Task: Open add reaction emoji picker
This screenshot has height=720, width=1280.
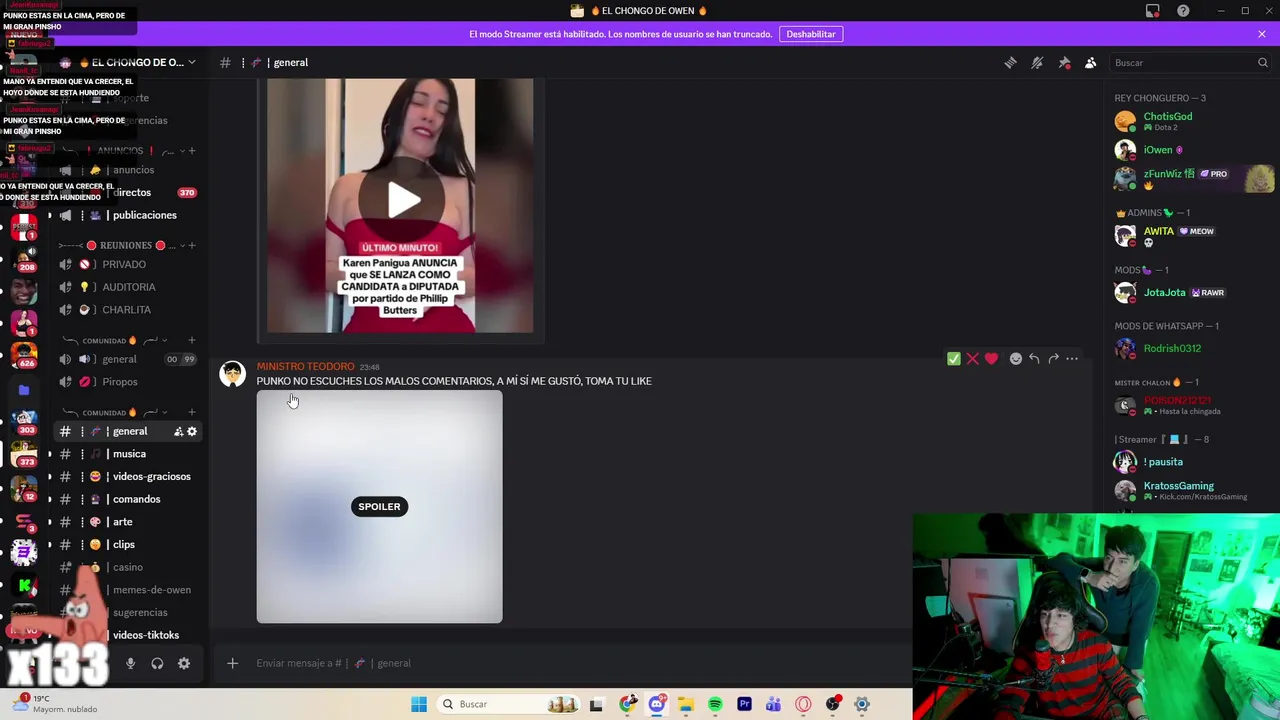Action: pos(1016,359)
